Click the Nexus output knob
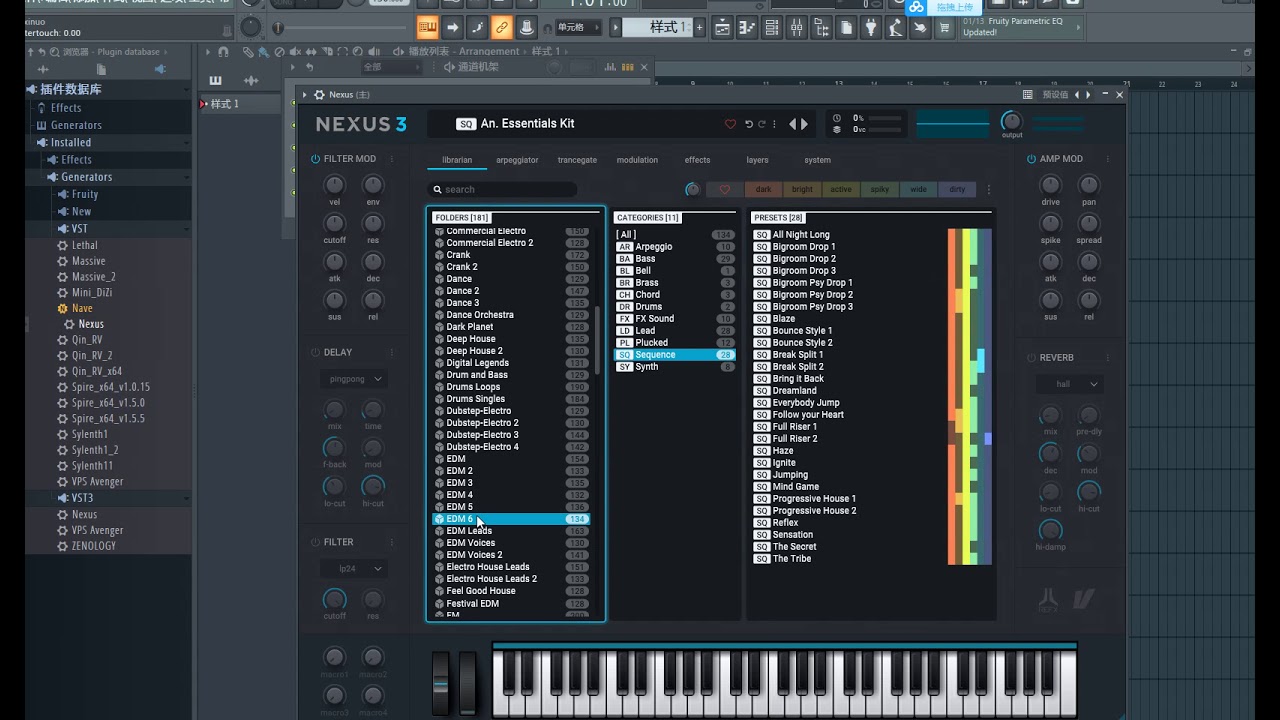Viewport: 1280px width, 720px height. pyautogui.click(x=1012, y=121)
